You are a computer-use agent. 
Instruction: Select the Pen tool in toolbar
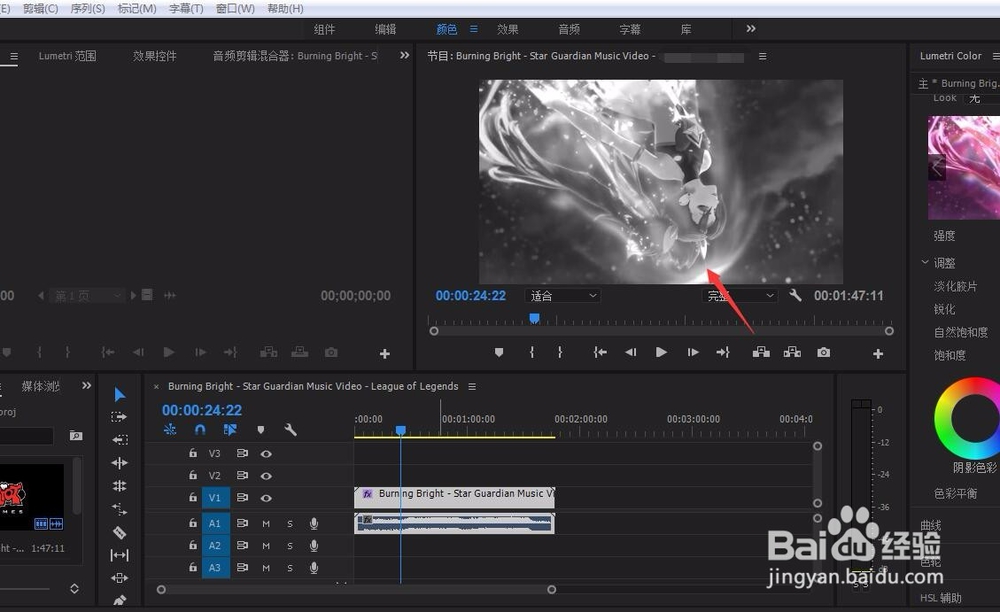click(x=119, y=600)
